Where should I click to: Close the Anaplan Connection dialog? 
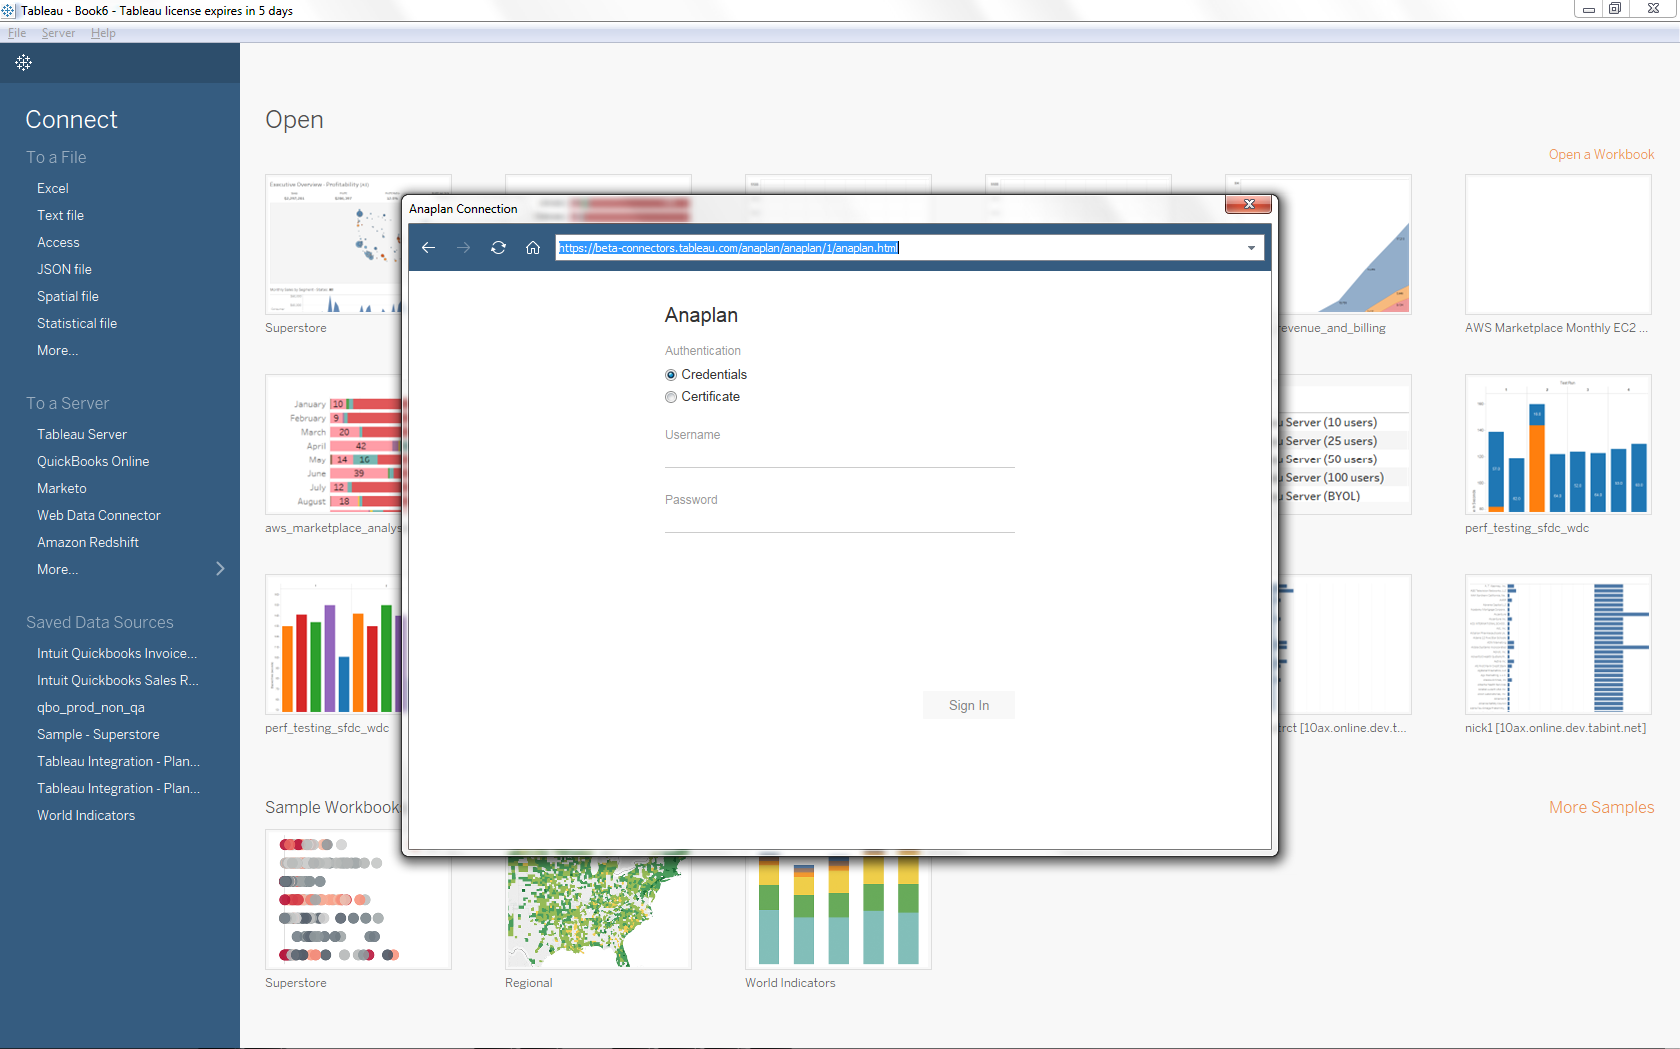coord(1248,204)
